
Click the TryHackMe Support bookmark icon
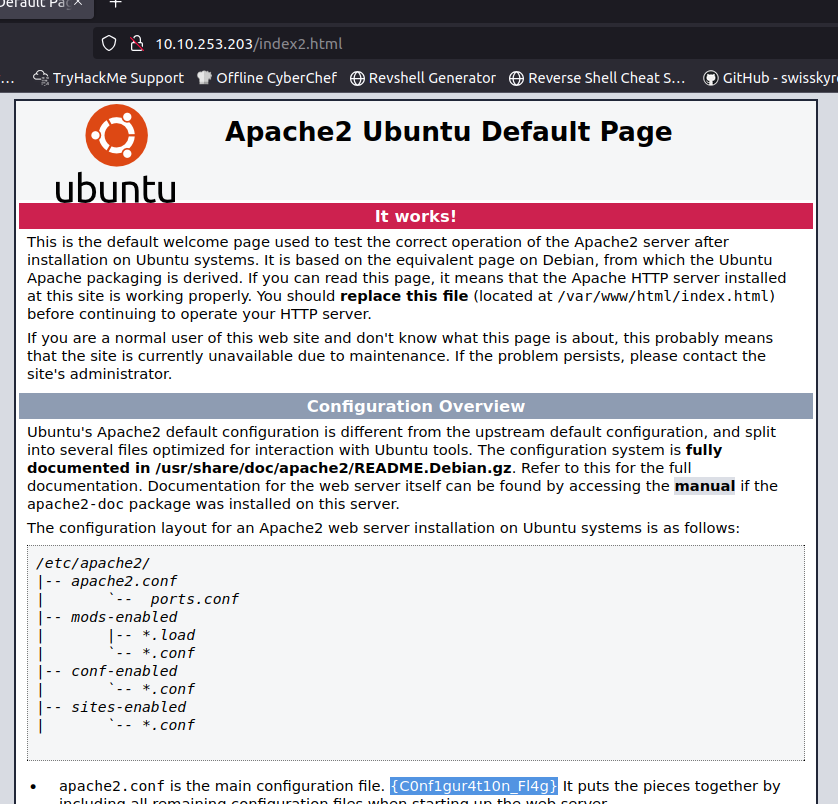tap(41, 78)
